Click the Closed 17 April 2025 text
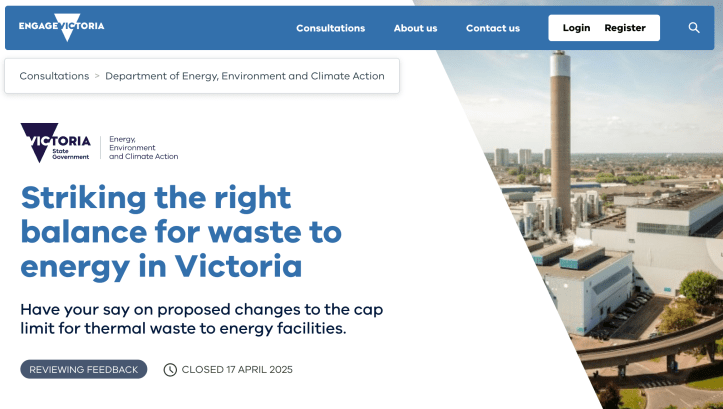The height and width of the screenshot is (409, 723). coord(237,370)
